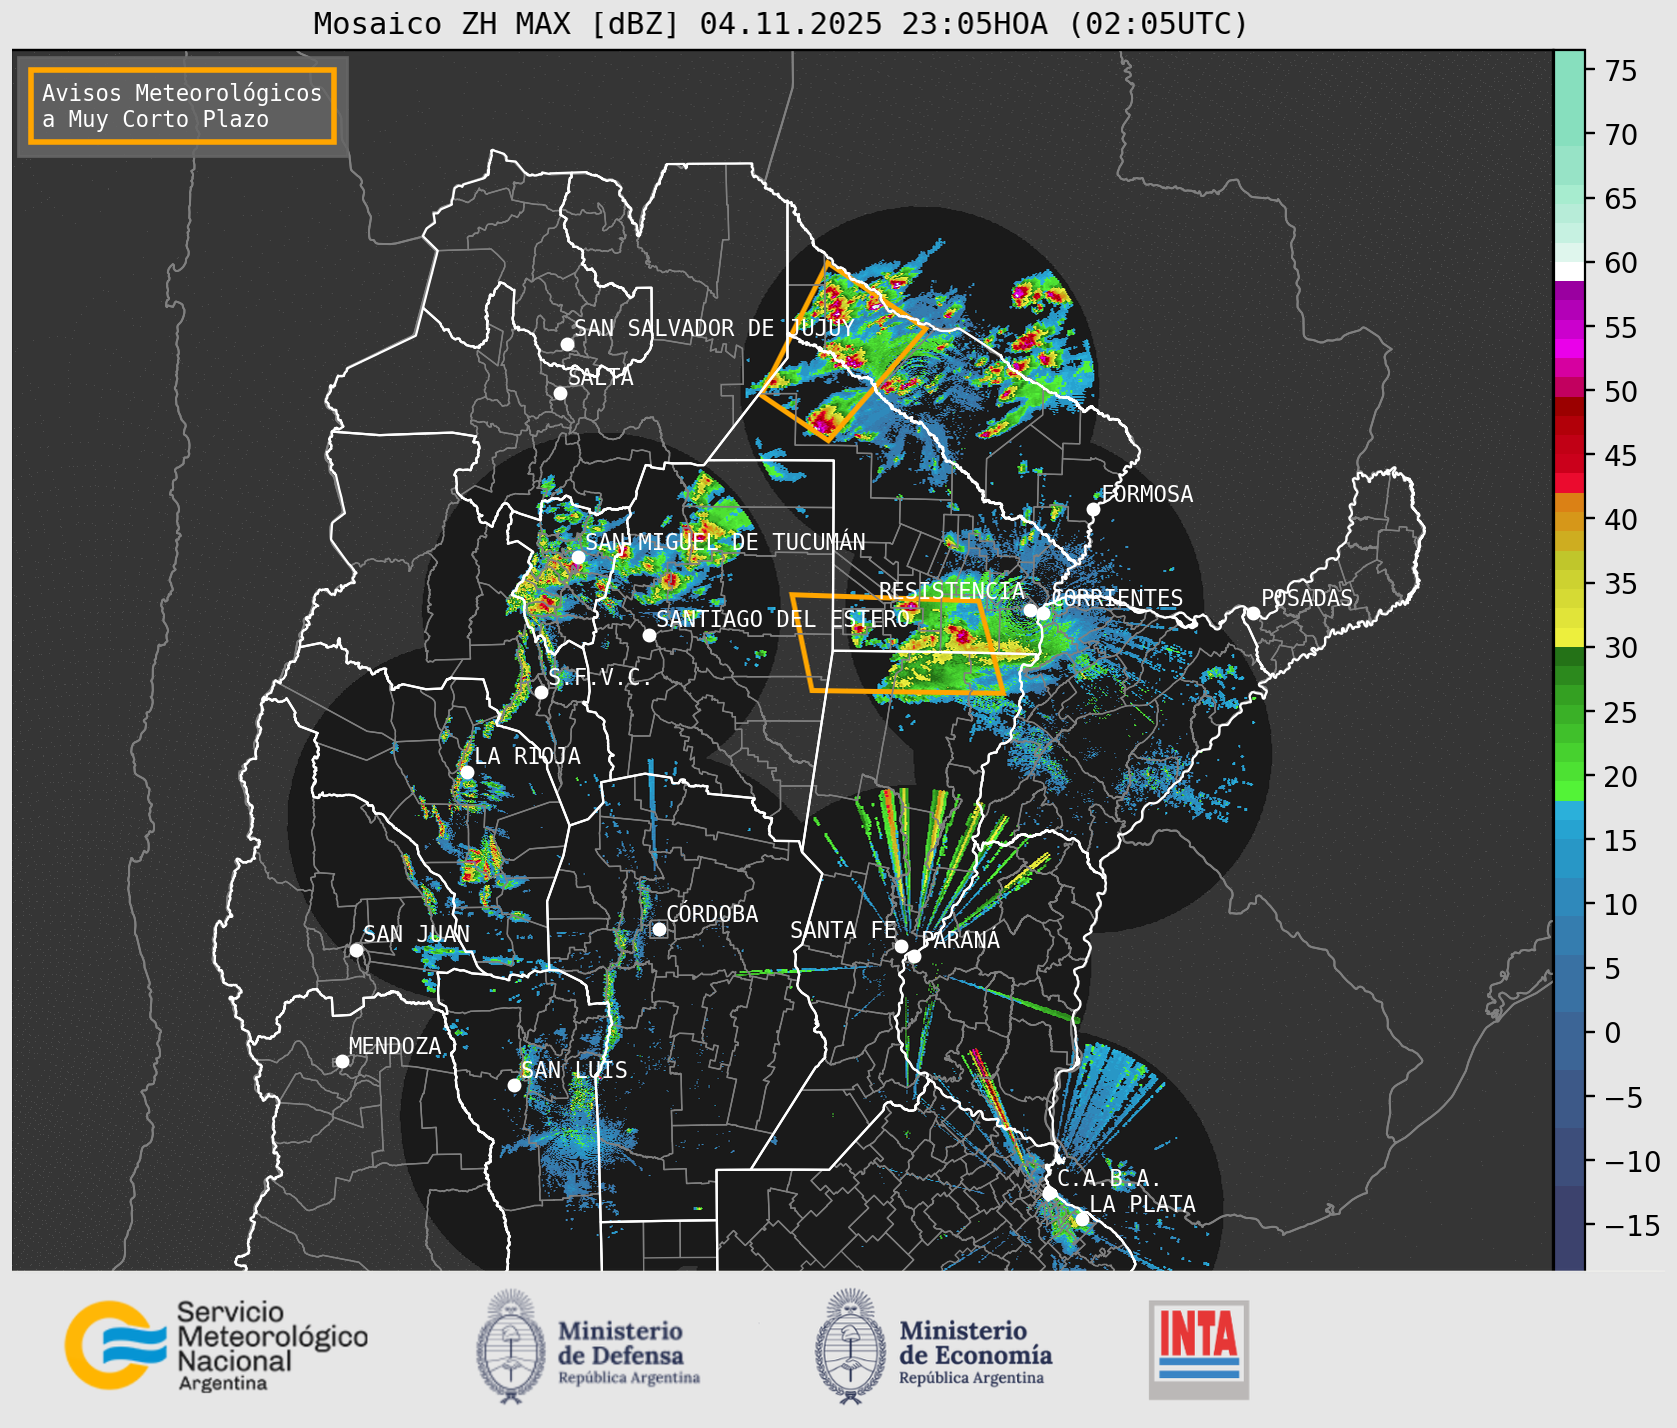Click the 45 dBZ red color band
1677x1428 pixels.
point(1569,456)
